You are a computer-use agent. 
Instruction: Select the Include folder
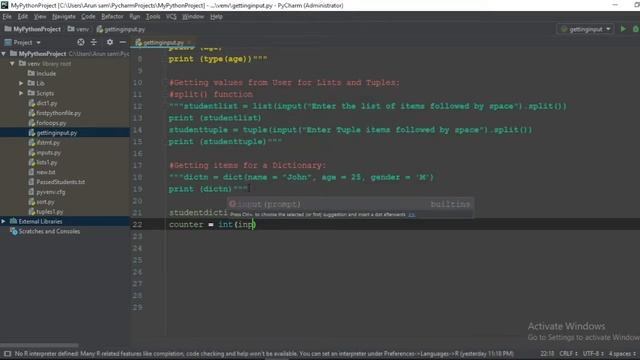[42, 73]
